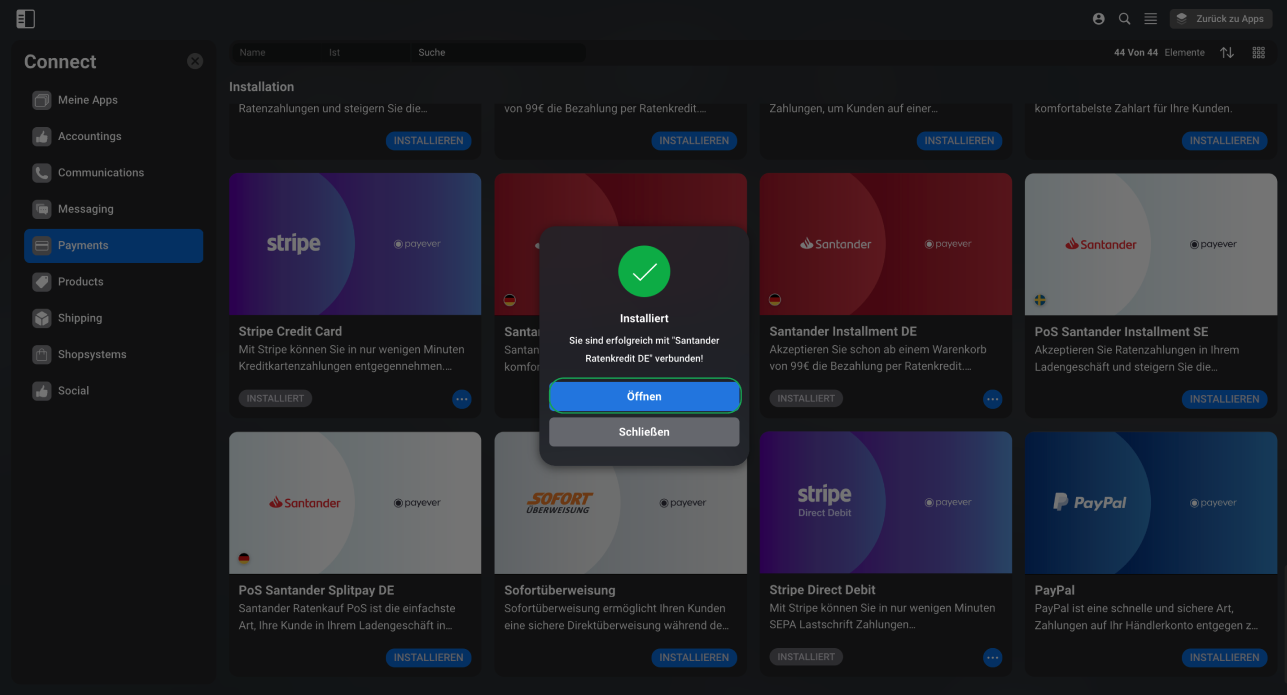Open the Sofort Überweisung banner image
The width and height of the screenshot is (1287, 695).
(621, 503)
